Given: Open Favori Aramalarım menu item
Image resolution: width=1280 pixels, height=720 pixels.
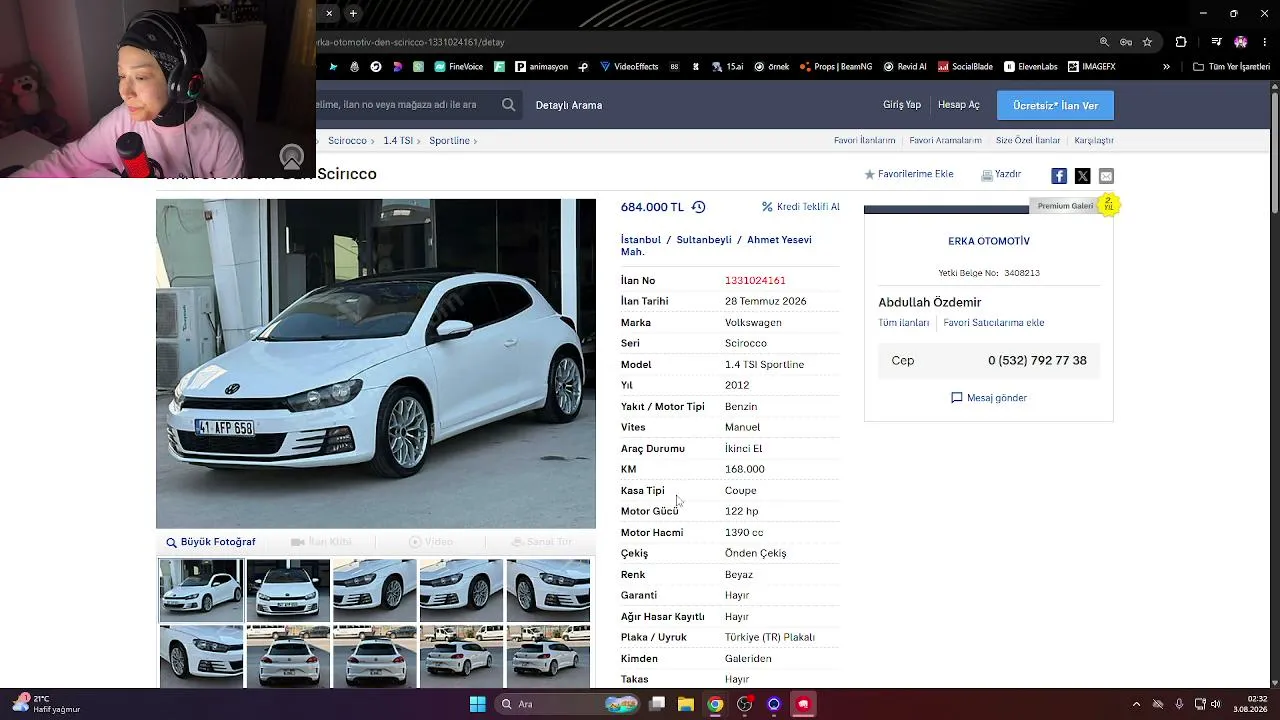Looking at the screenshot, I should point(946,141).
